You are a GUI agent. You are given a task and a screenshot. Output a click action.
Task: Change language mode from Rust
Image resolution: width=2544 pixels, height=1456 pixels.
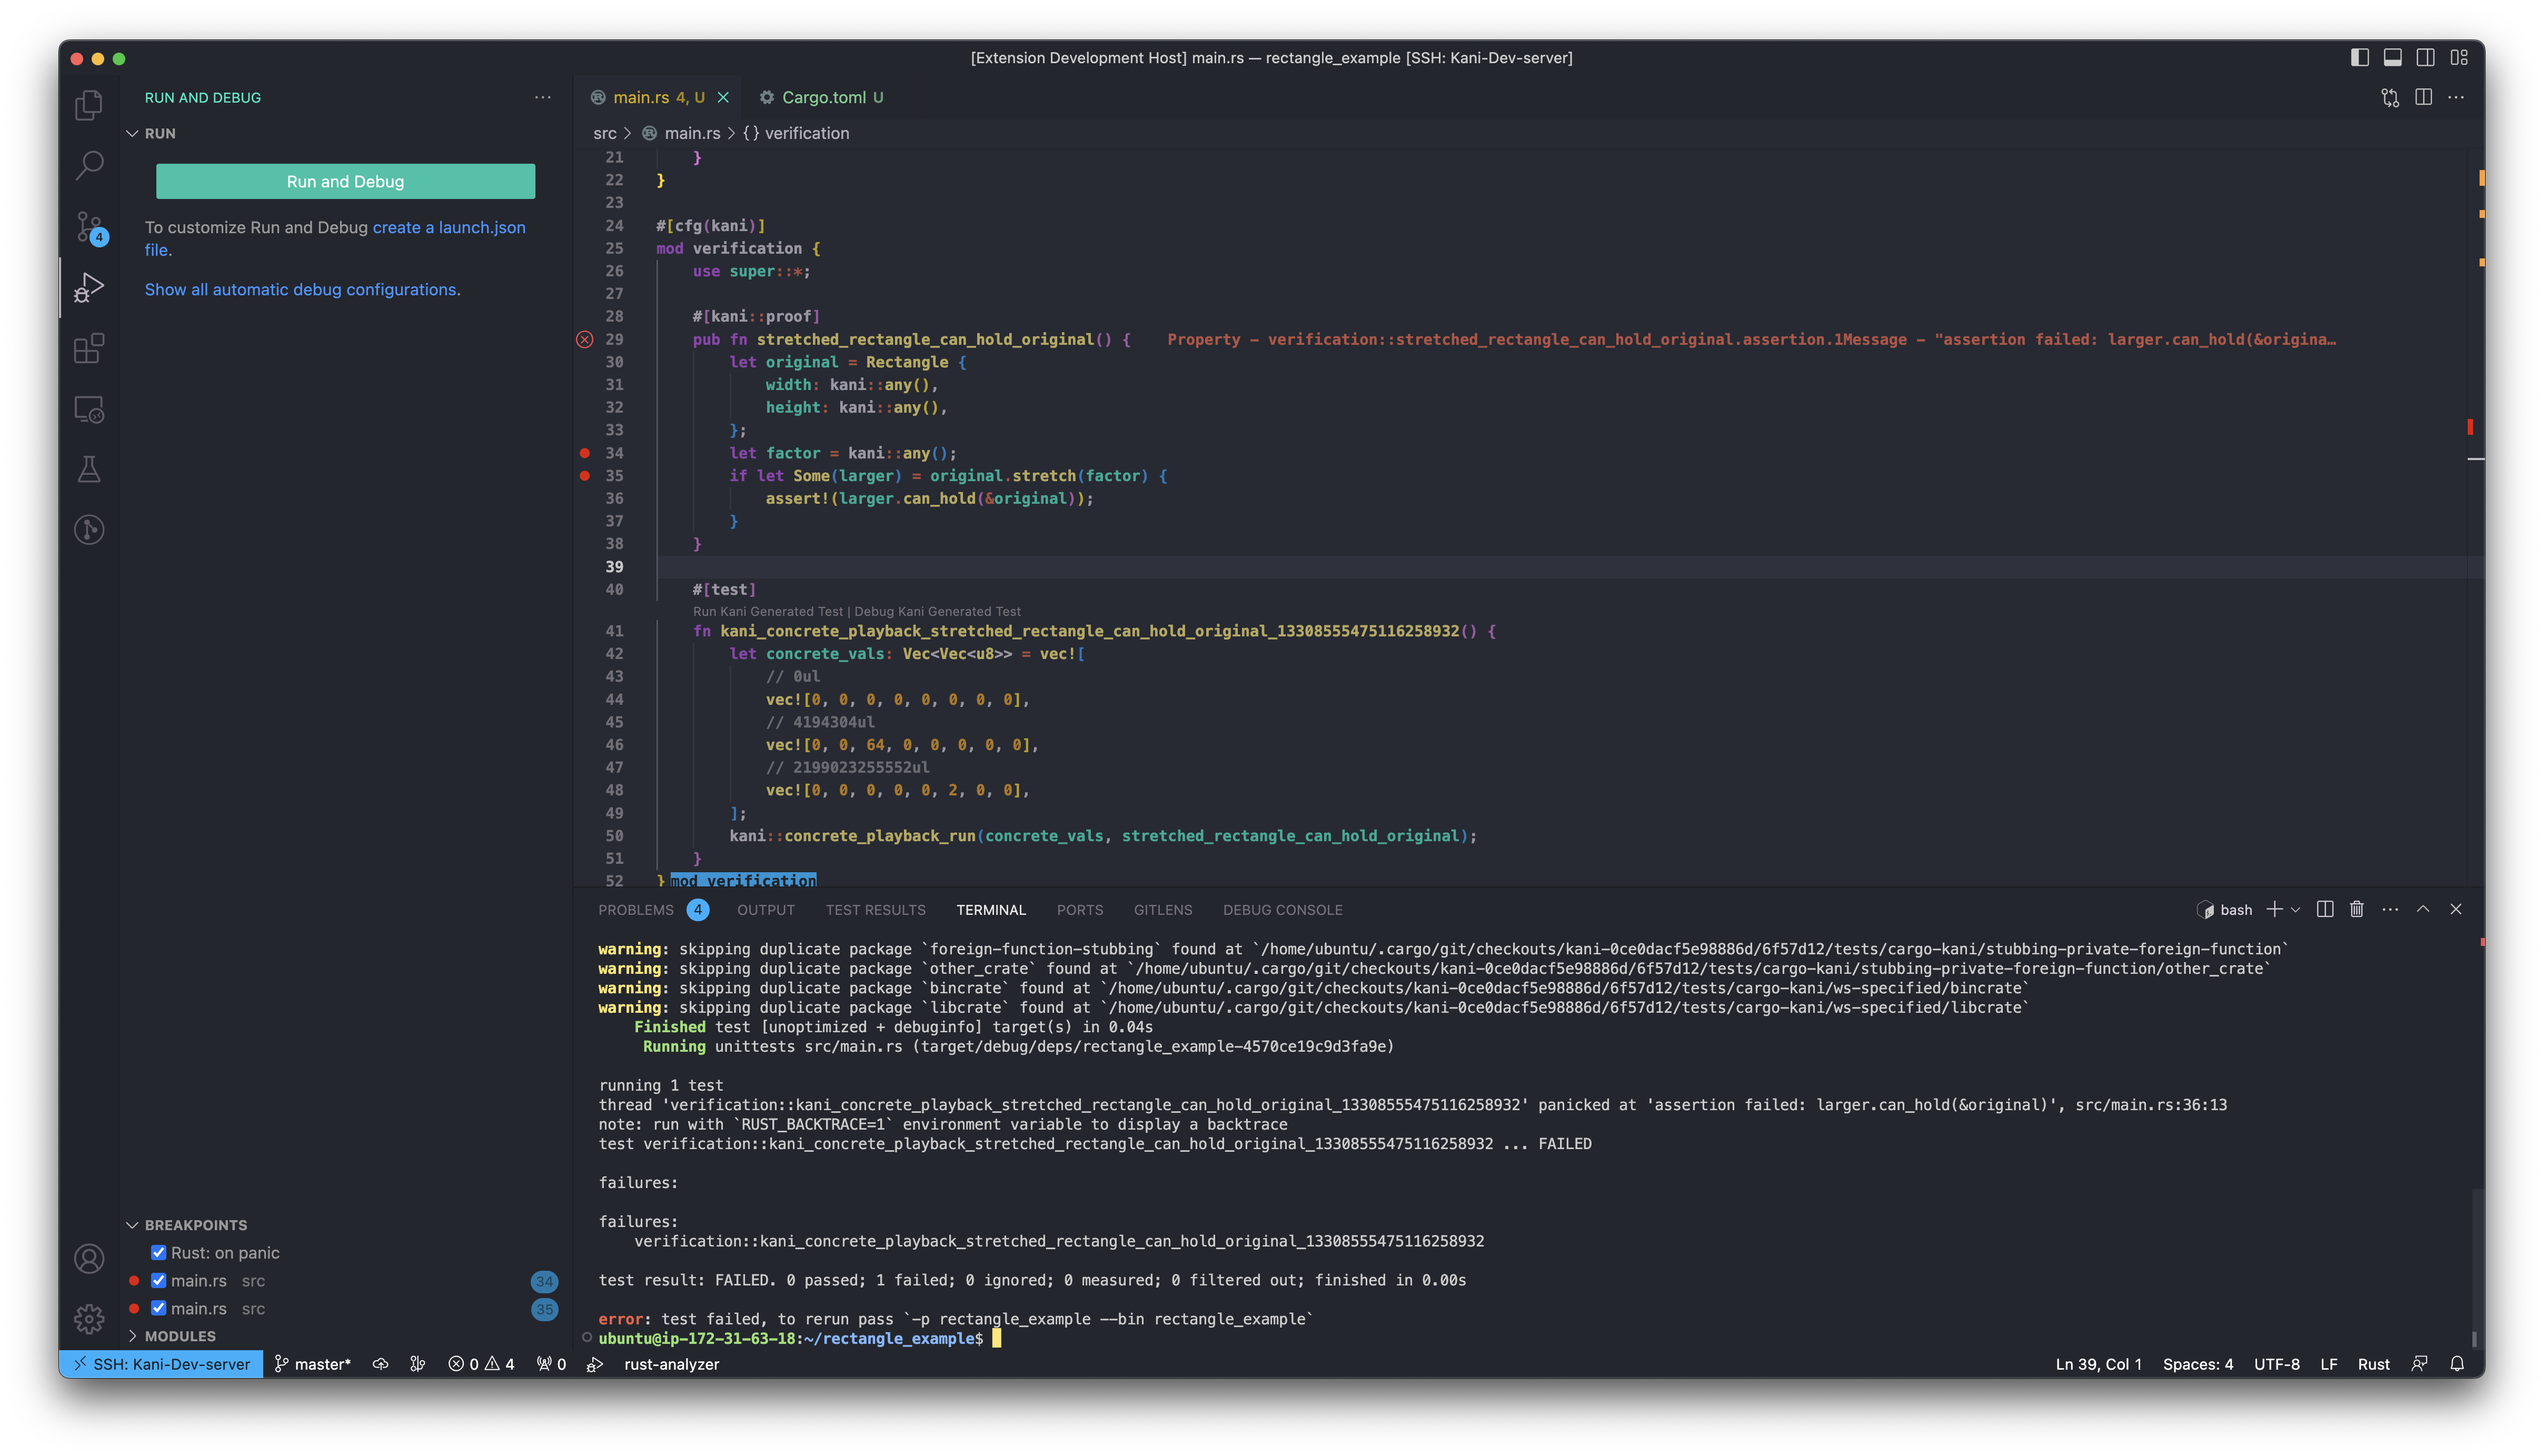2373,1364
